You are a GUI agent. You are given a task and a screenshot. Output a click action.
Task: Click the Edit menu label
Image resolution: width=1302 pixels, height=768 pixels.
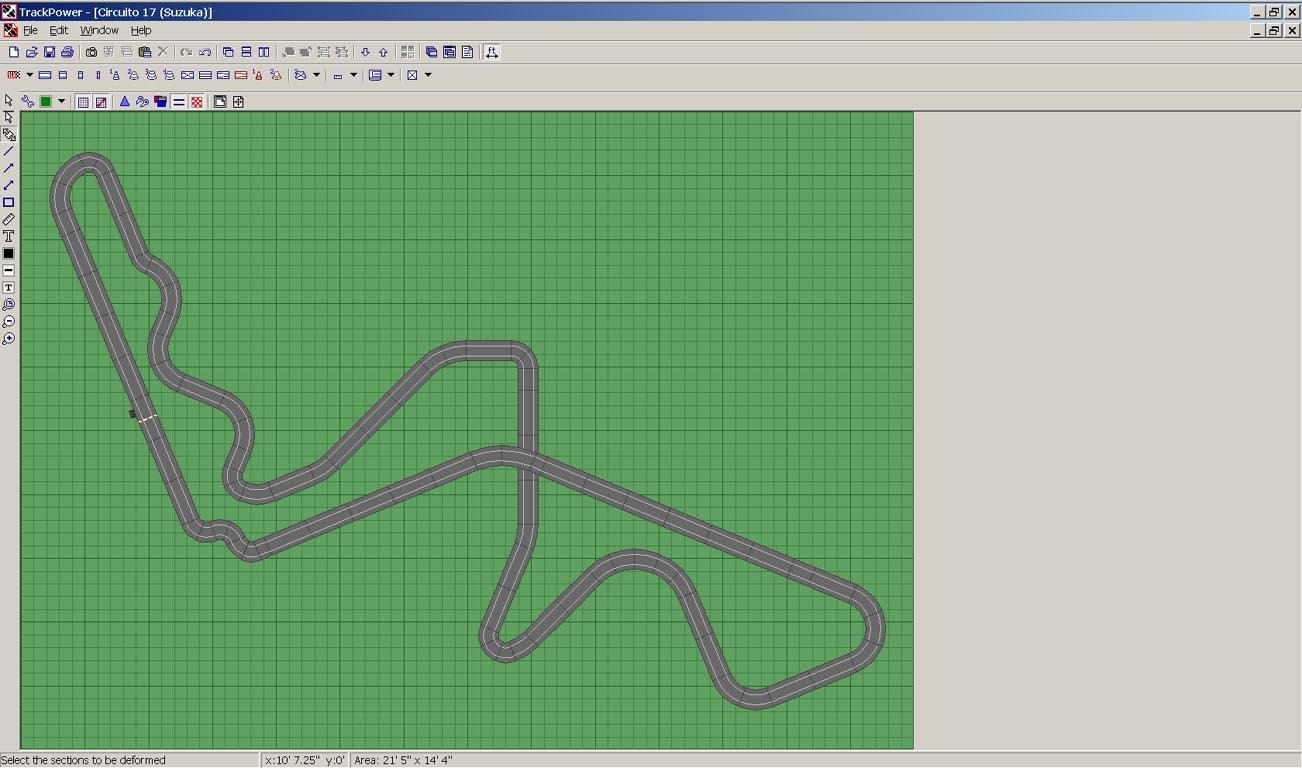(x=59, y=30)
